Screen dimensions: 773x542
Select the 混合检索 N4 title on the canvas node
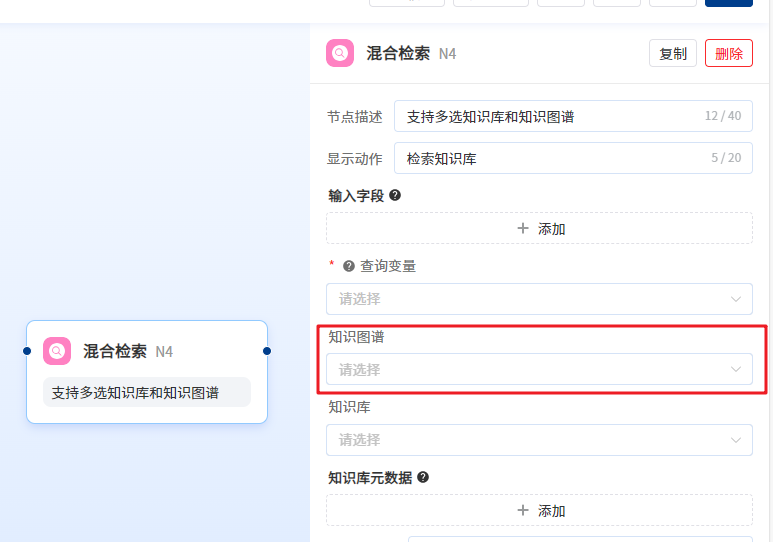point(127,351)
